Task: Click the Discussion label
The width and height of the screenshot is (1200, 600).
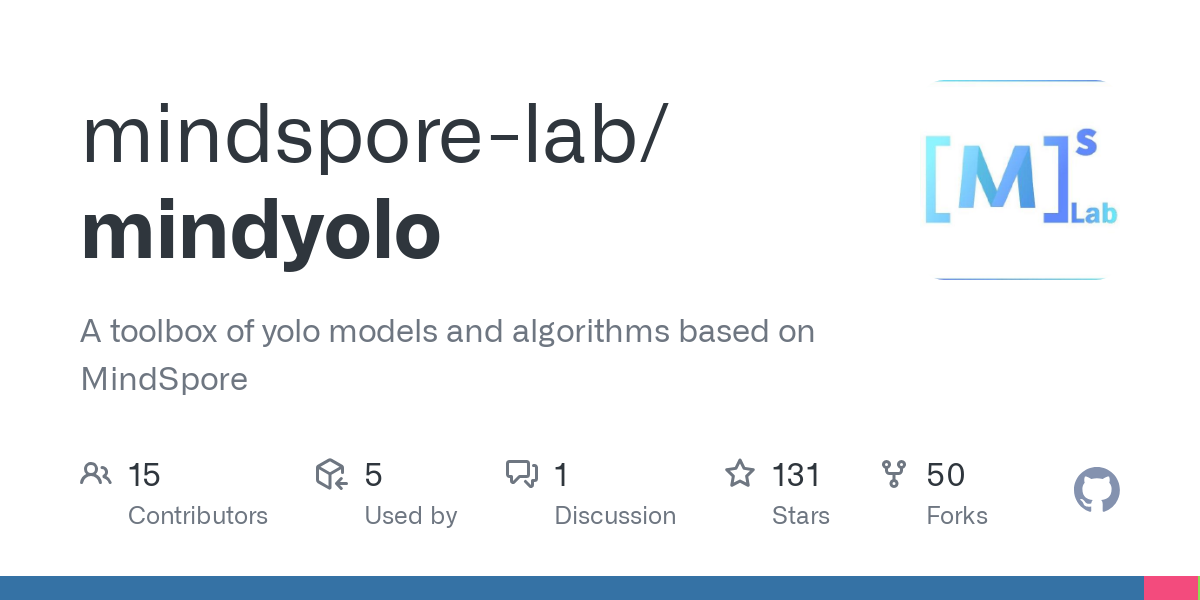Action: pyautogui.click(x=615, y=516)
